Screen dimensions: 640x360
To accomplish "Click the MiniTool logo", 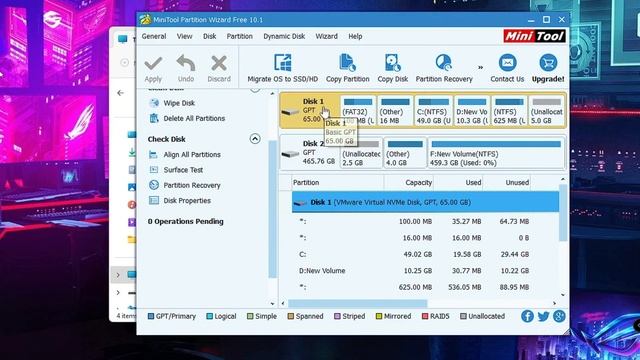I will 534,36.
